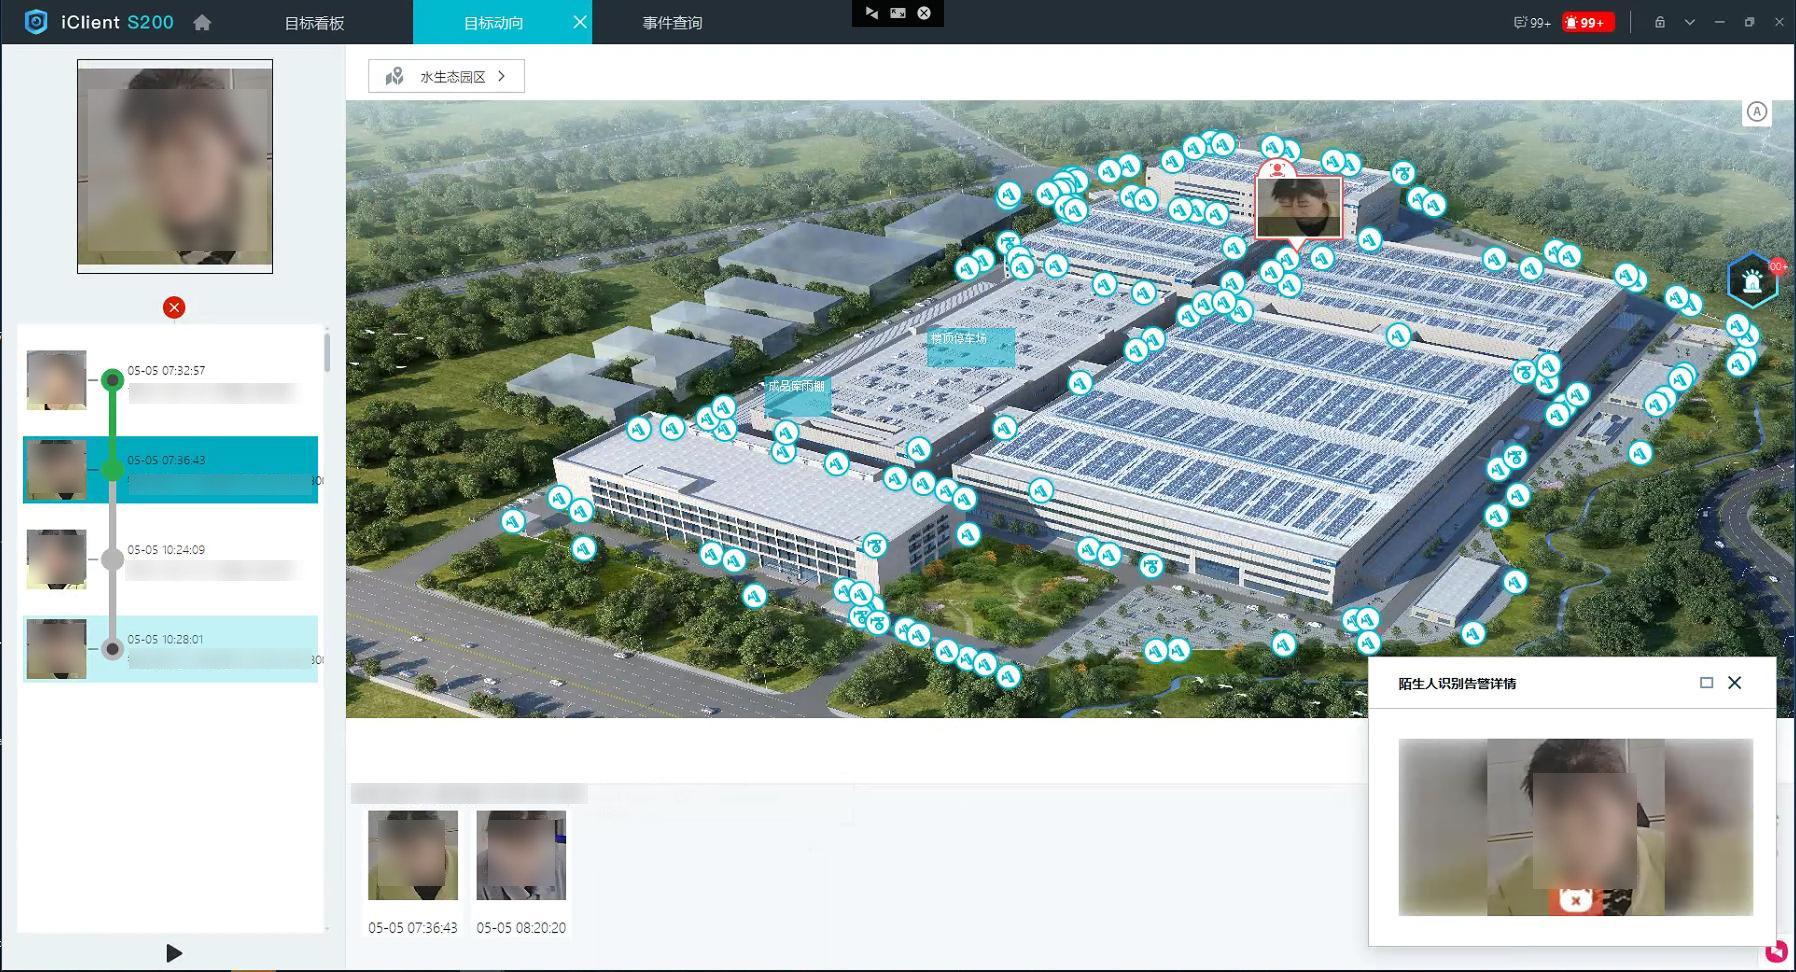Click the face snapshot popup on map

[1298, 208]
